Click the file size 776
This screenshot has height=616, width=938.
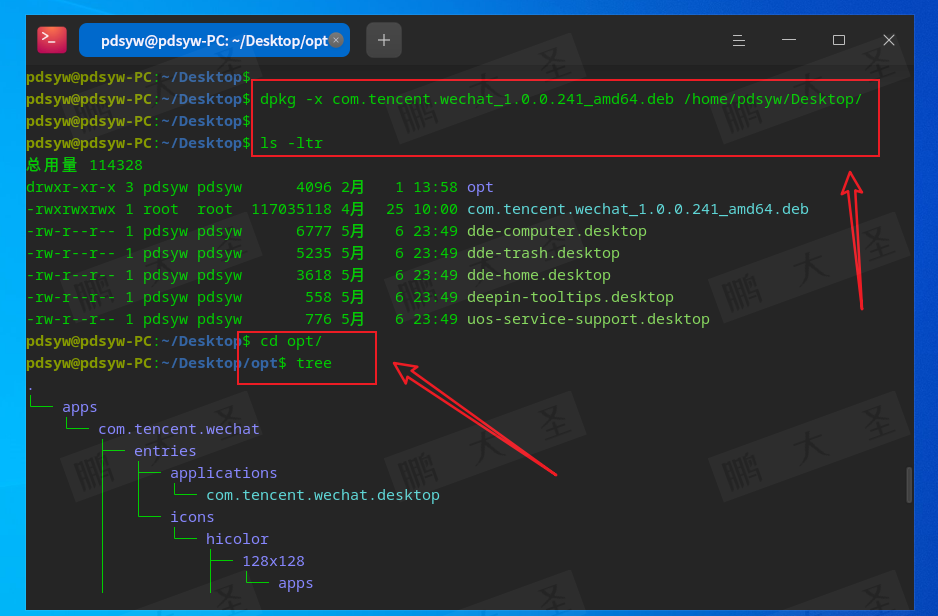coord(318,319)
